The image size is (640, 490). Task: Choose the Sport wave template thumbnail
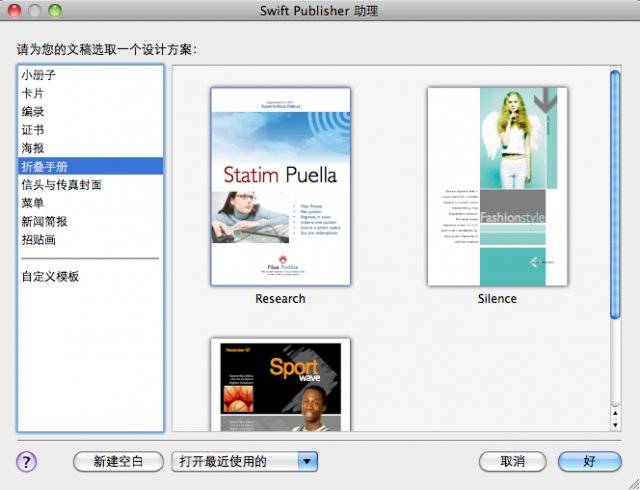(x=280, y=386)
